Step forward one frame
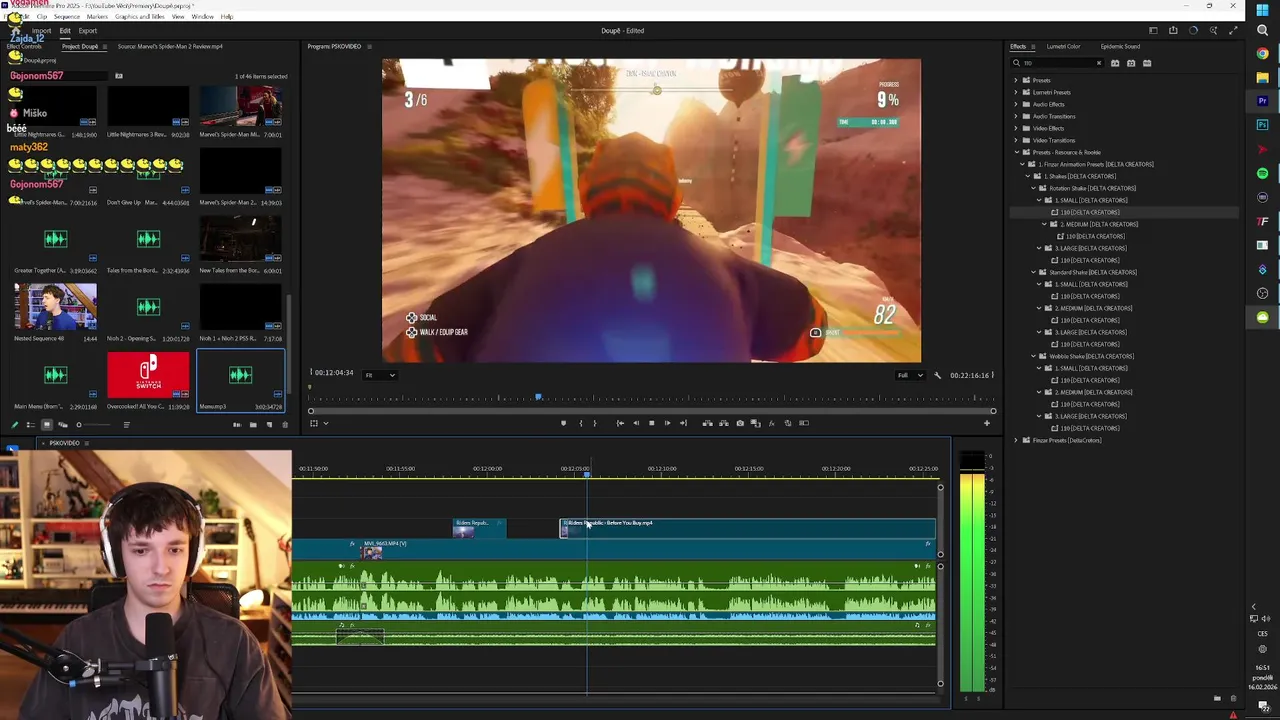 667,423
